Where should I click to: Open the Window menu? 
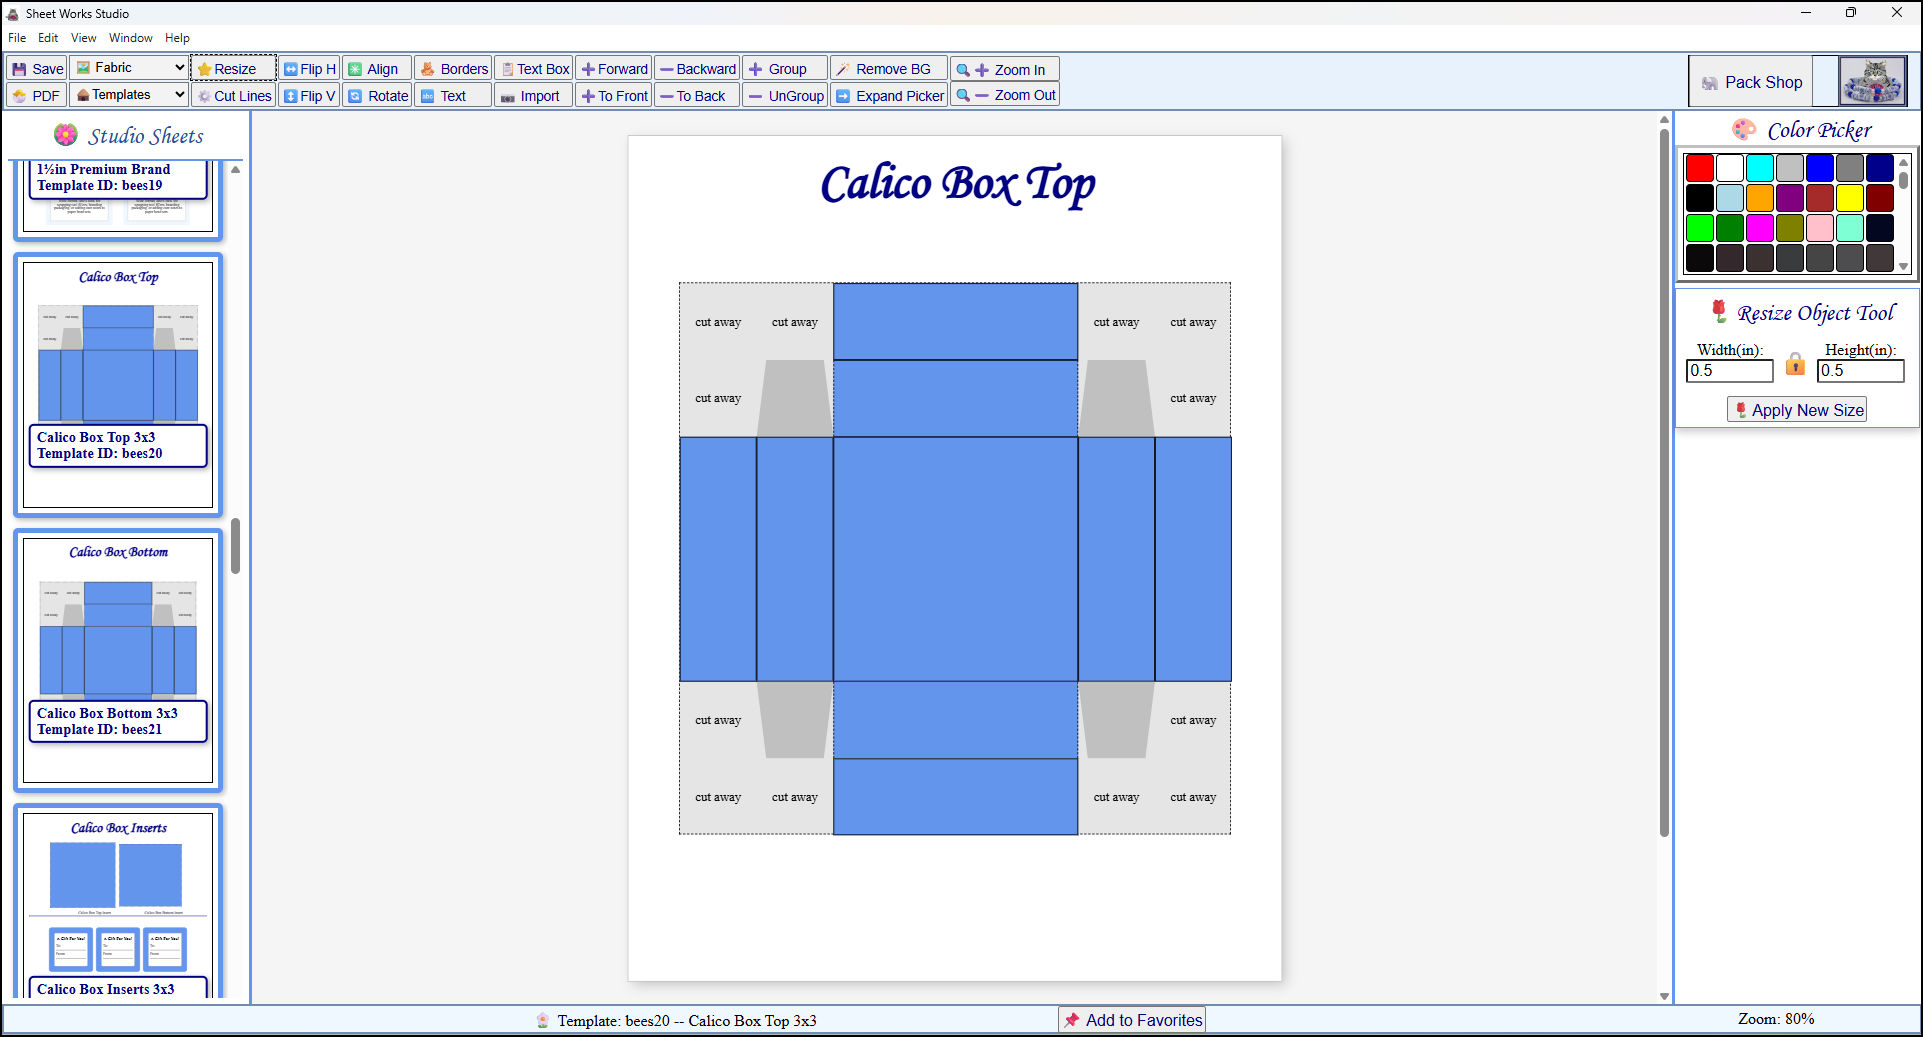pos(130,37)
